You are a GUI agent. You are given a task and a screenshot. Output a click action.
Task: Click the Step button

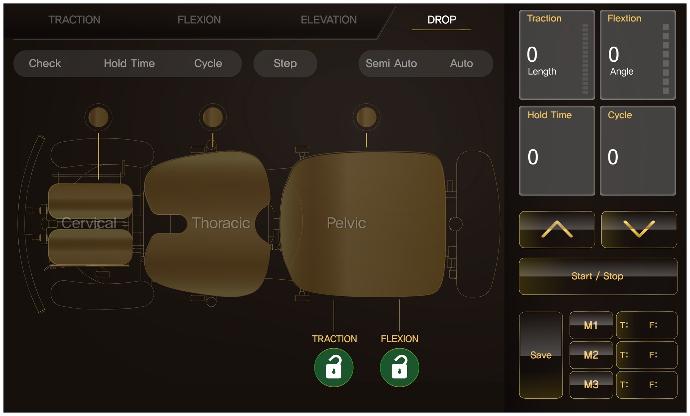click(x=285, y=64)
